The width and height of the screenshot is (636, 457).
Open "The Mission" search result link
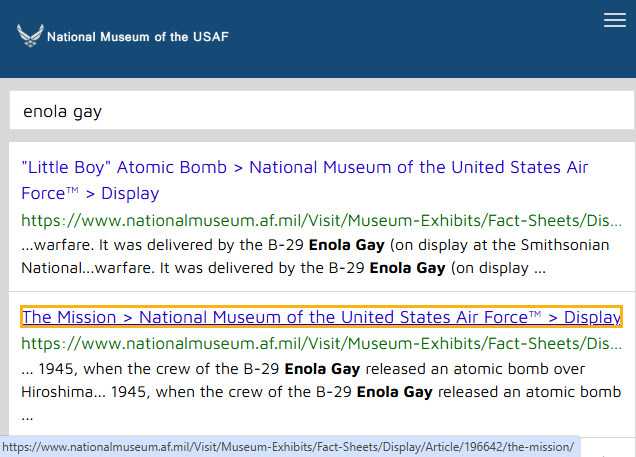point(321,317)
